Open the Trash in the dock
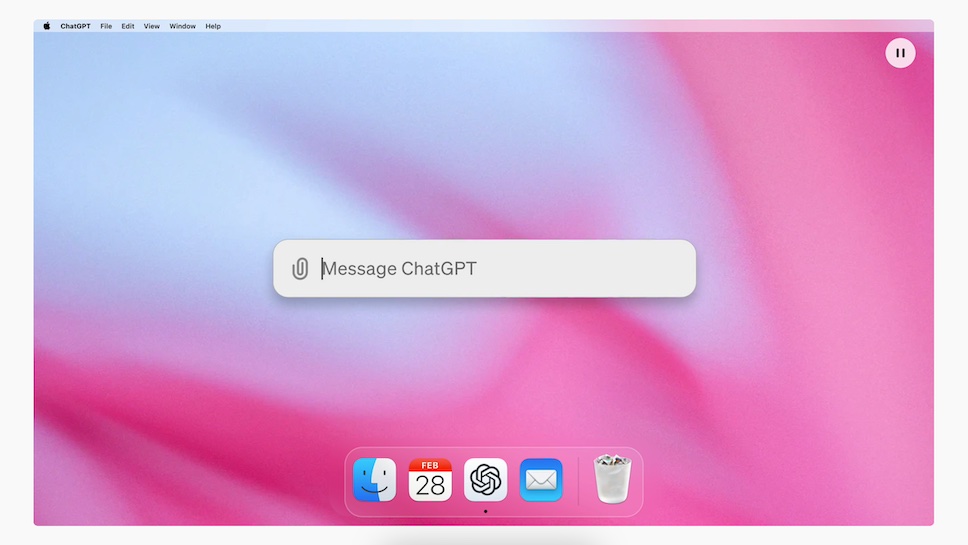 [x=612, y=481]
